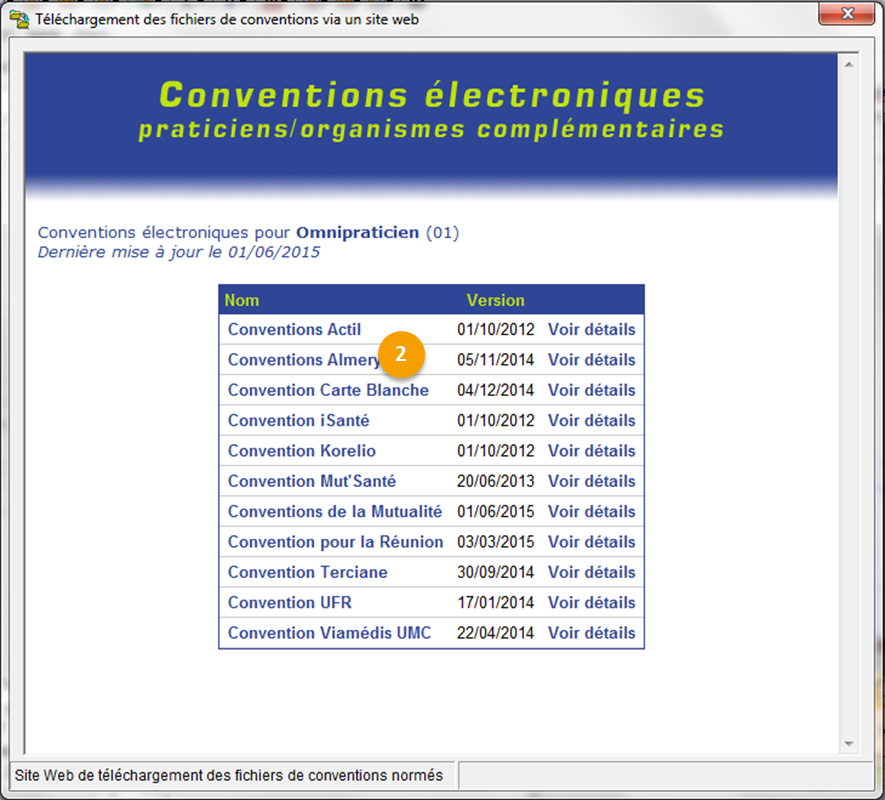Open the Convention UFR link
885x800 pixels.
[x=290, y=603]
